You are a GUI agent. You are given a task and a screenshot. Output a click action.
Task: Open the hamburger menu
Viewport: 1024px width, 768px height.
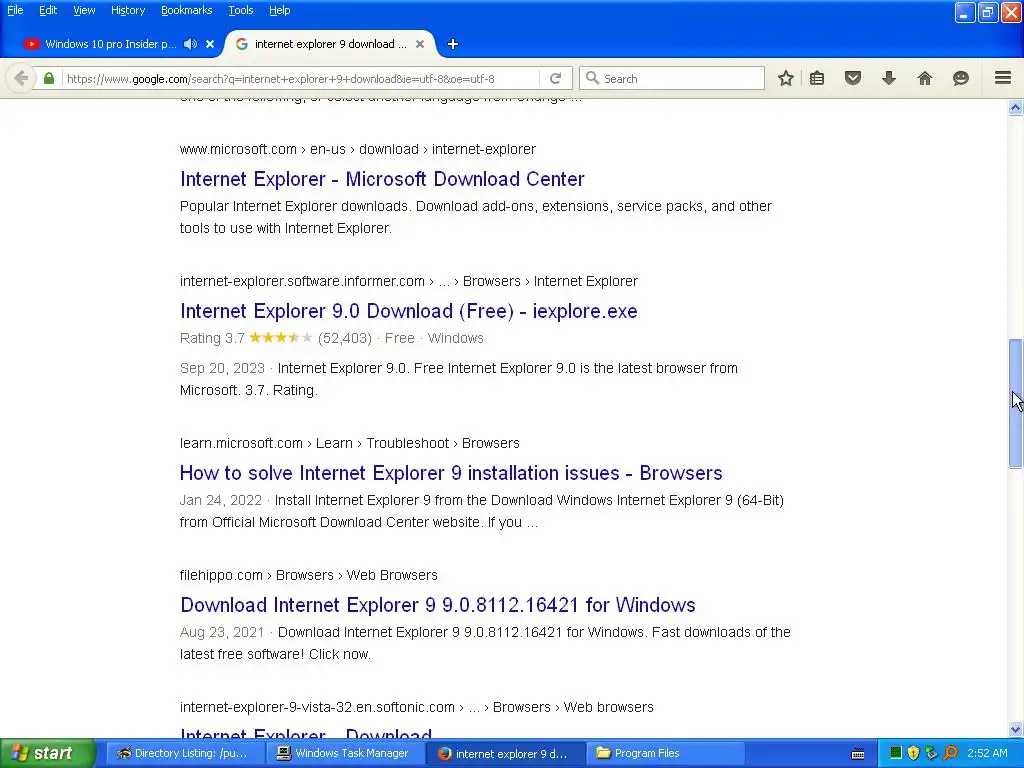pos(1003,78)
